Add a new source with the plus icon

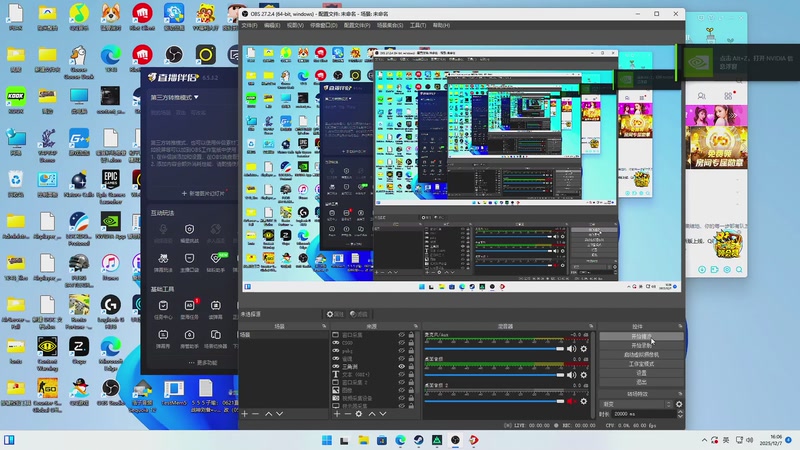pos(337,414)
